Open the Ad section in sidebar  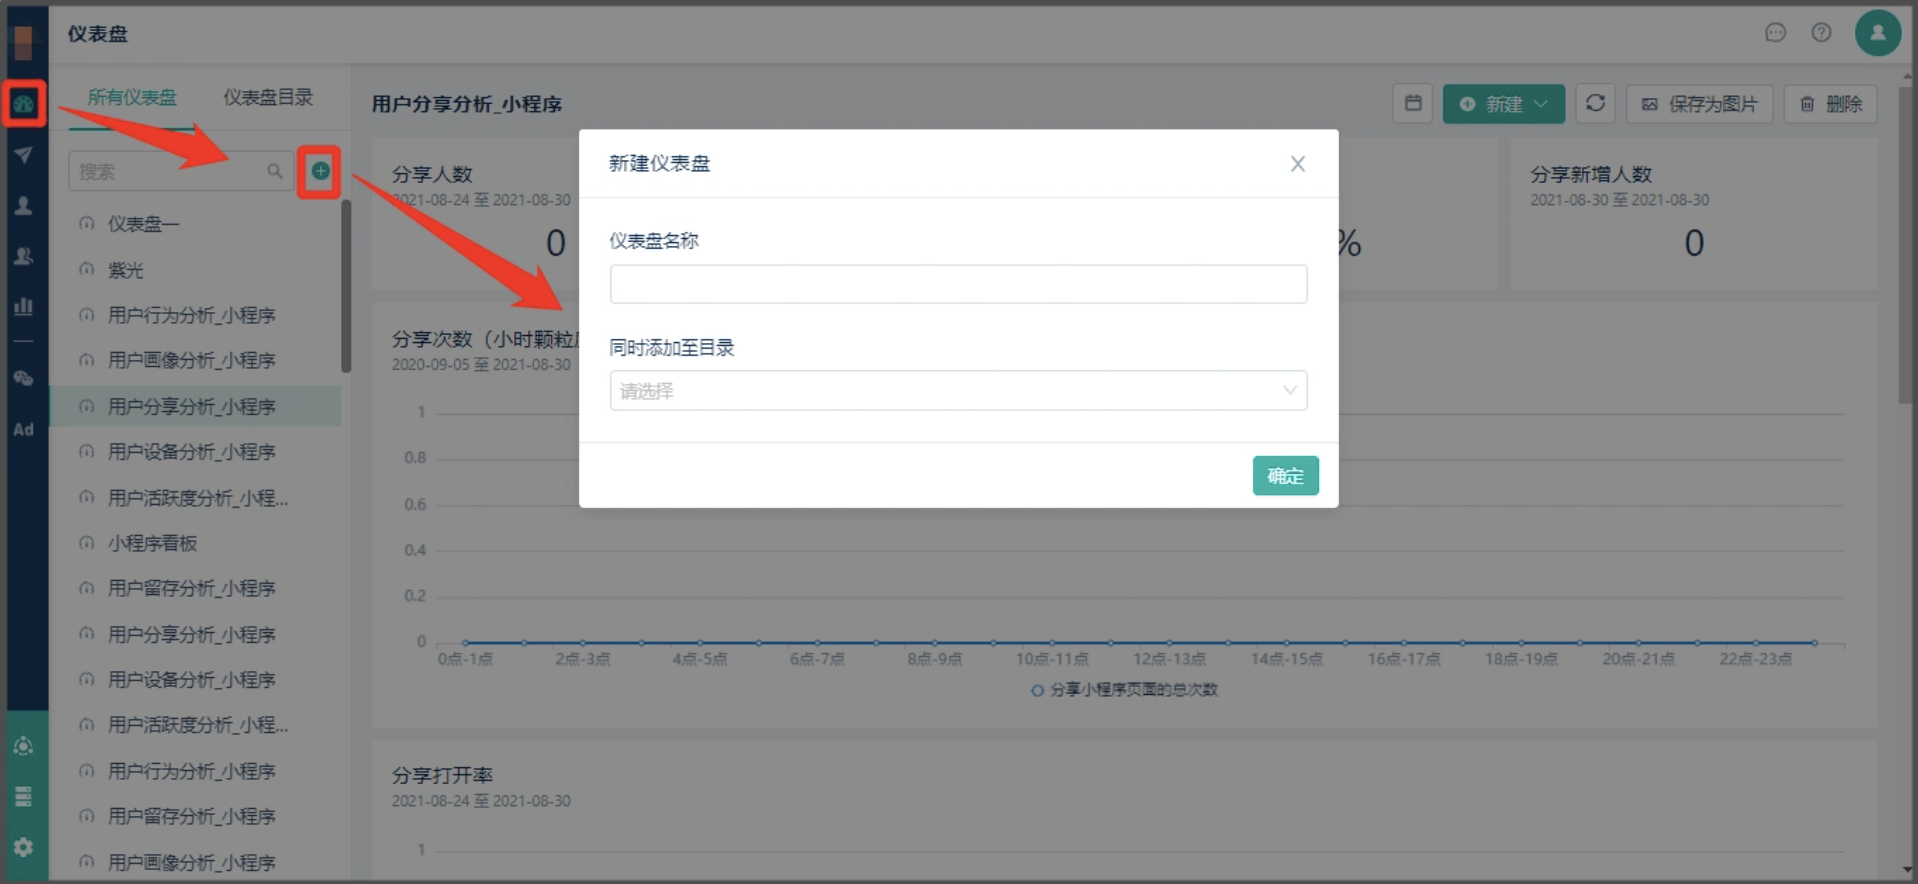click(x=23, y=429)
